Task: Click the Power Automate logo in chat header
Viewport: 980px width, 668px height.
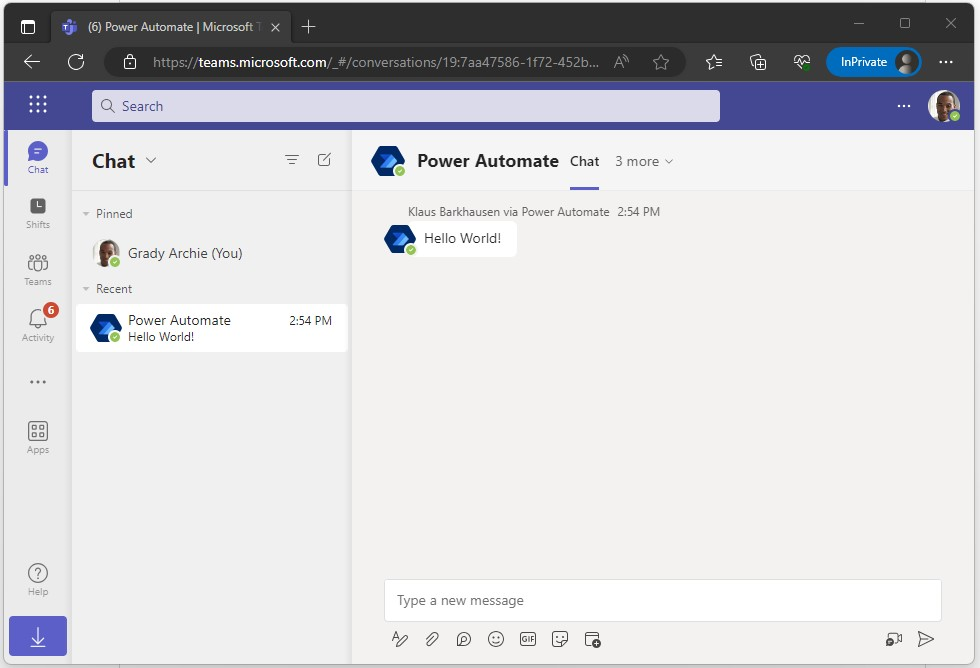Action: (x=388, y=161)
